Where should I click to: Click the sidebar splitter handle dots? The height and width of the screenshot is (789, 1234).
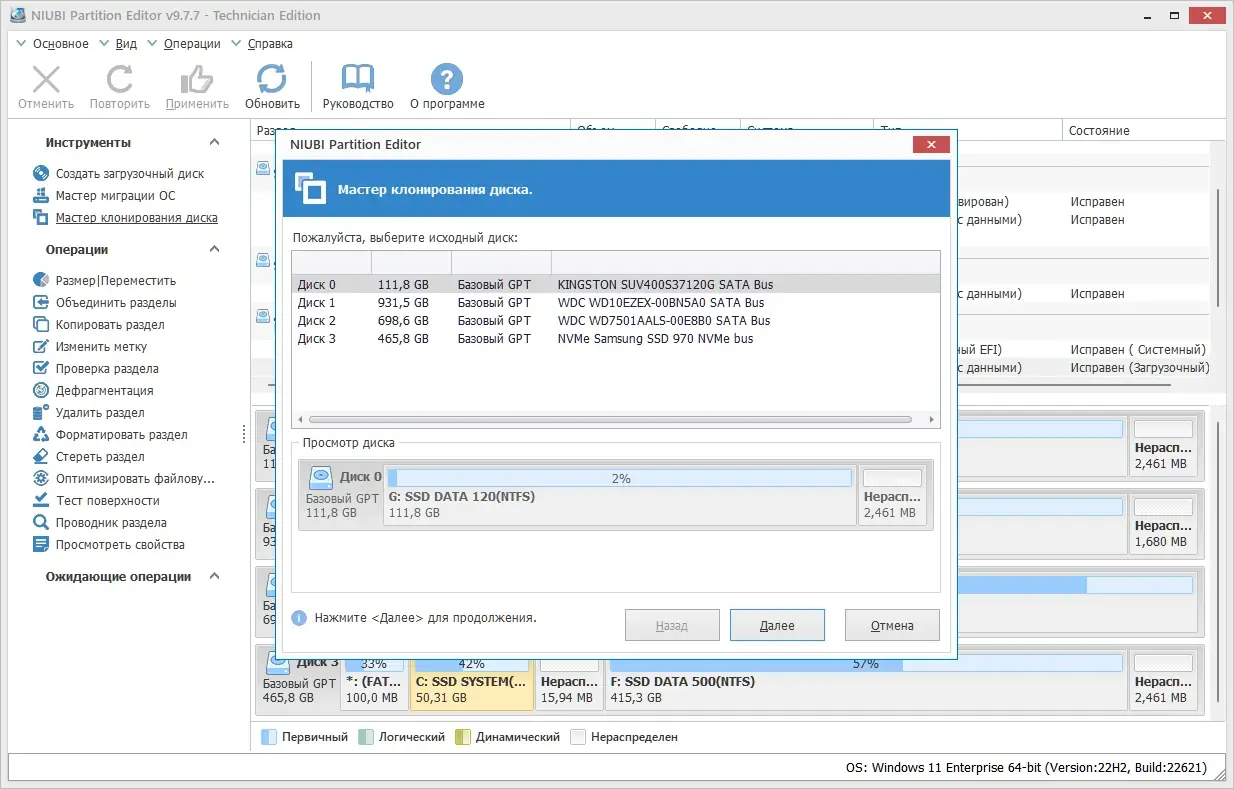click(244, 435)
